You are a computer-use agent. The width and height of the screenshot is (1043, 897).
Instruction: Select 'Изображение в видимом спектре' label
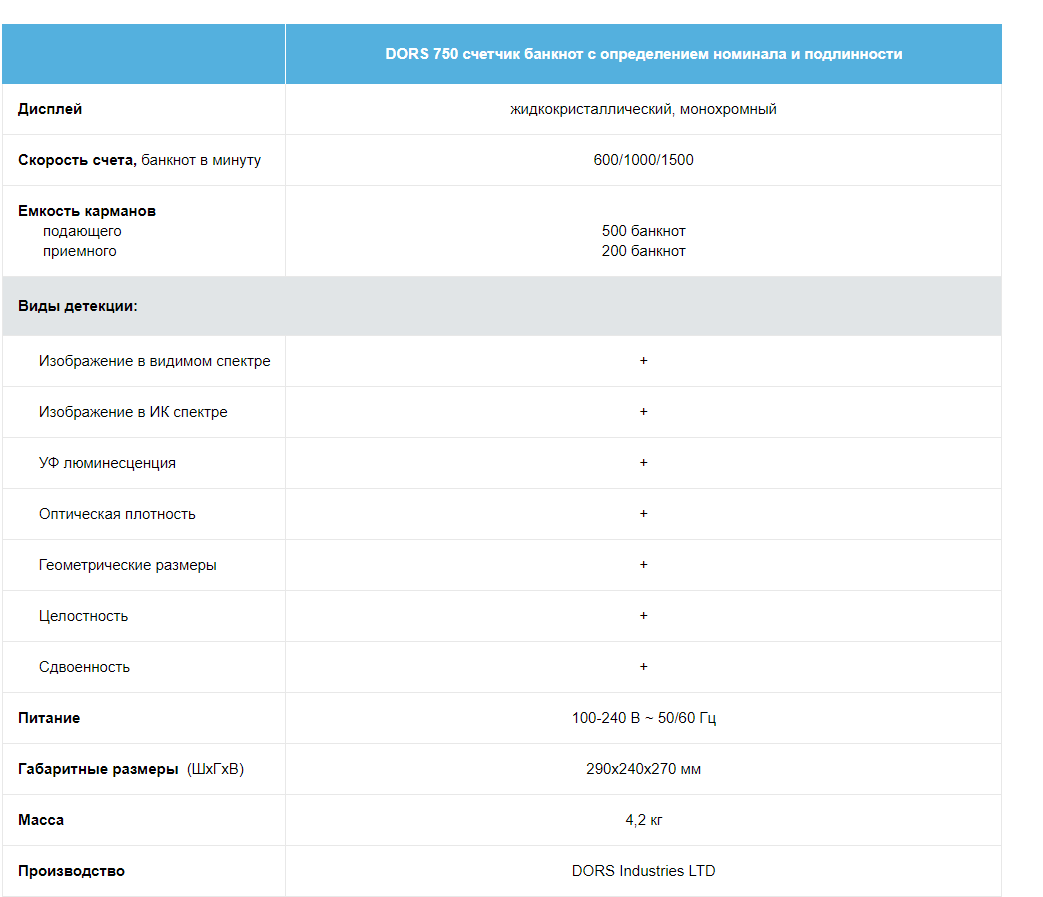(x=154, y=361)
